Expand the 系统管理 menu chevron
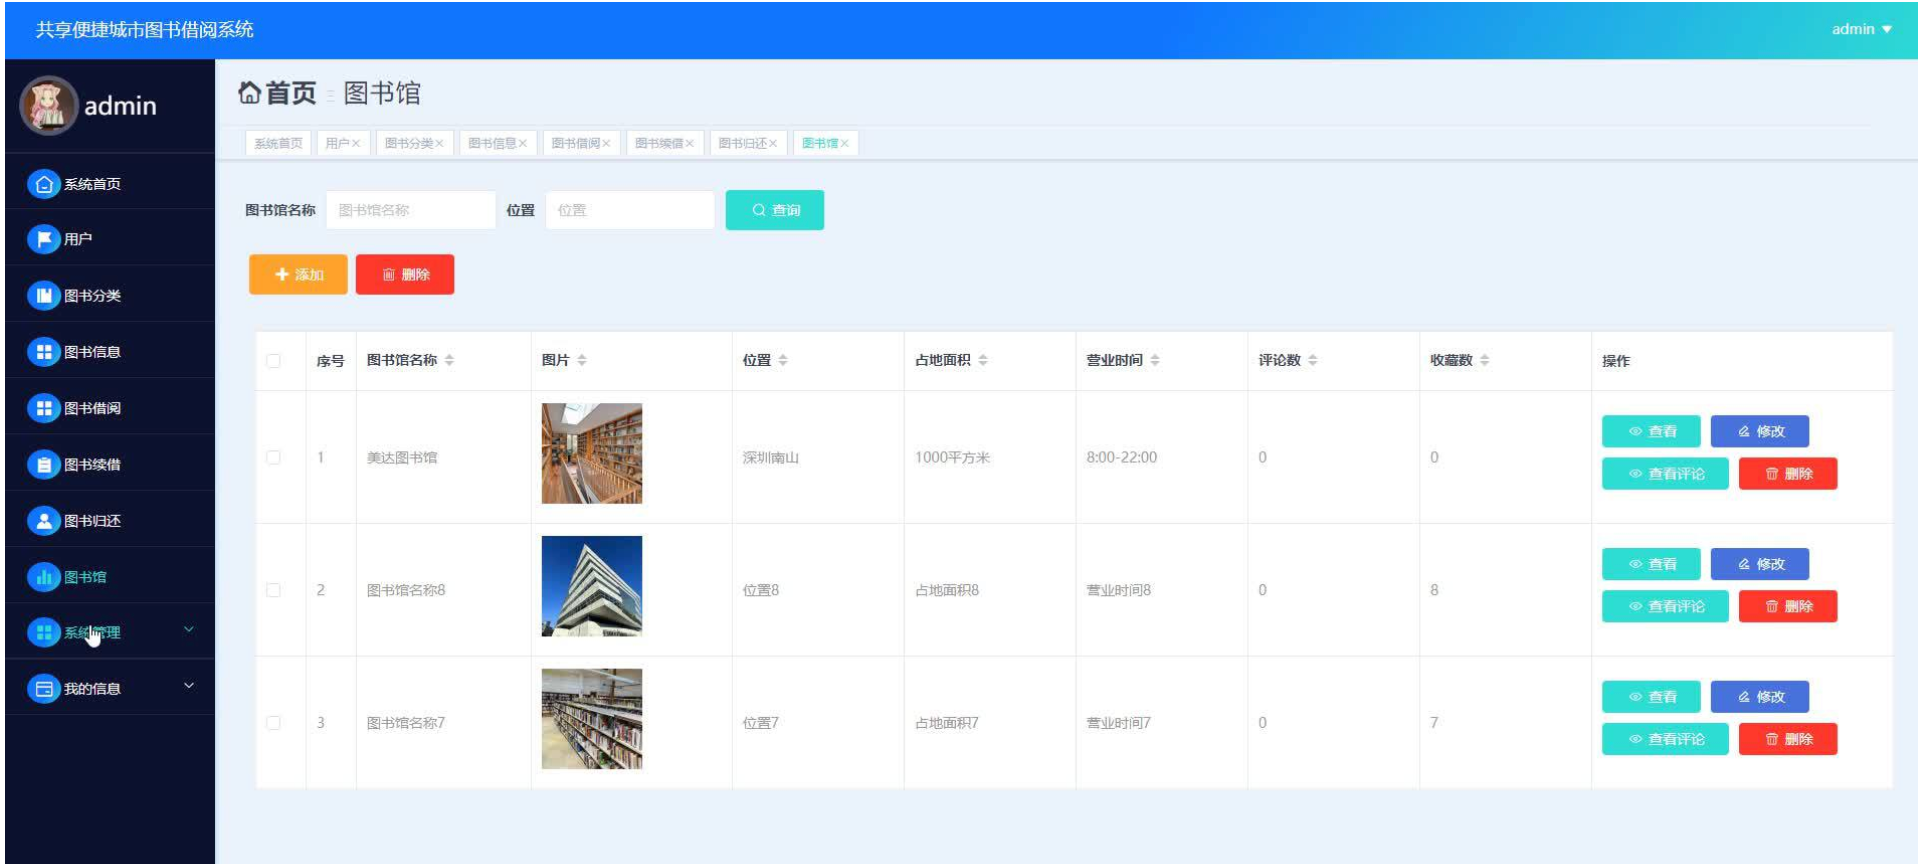The width and height of the screenshot is (1918, 864). (189, 630)
